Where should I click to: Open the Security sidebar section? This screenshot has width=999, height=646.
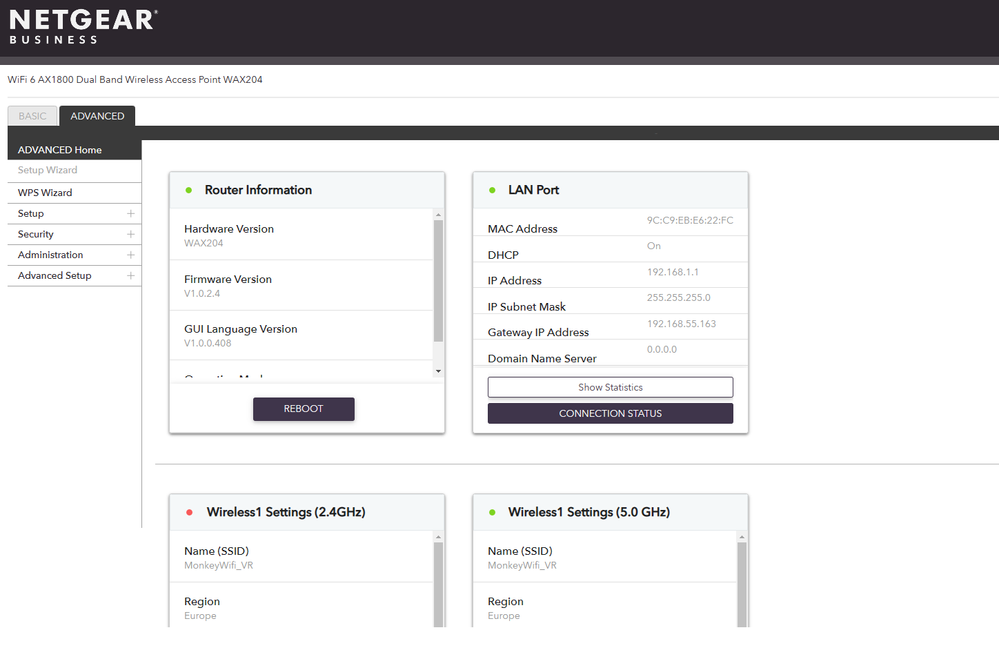[75, 234]
